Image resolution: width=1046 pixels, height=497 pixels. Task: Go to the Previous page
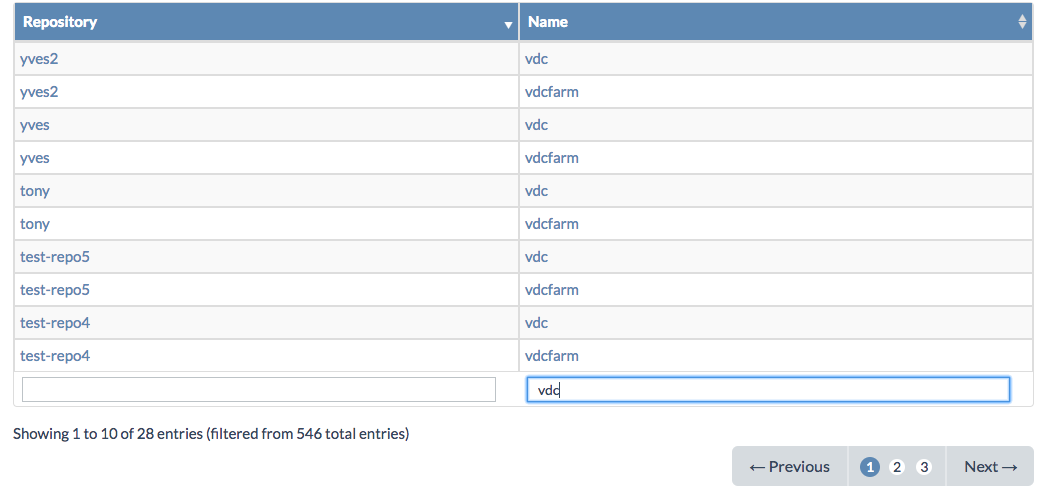[789, 467]
